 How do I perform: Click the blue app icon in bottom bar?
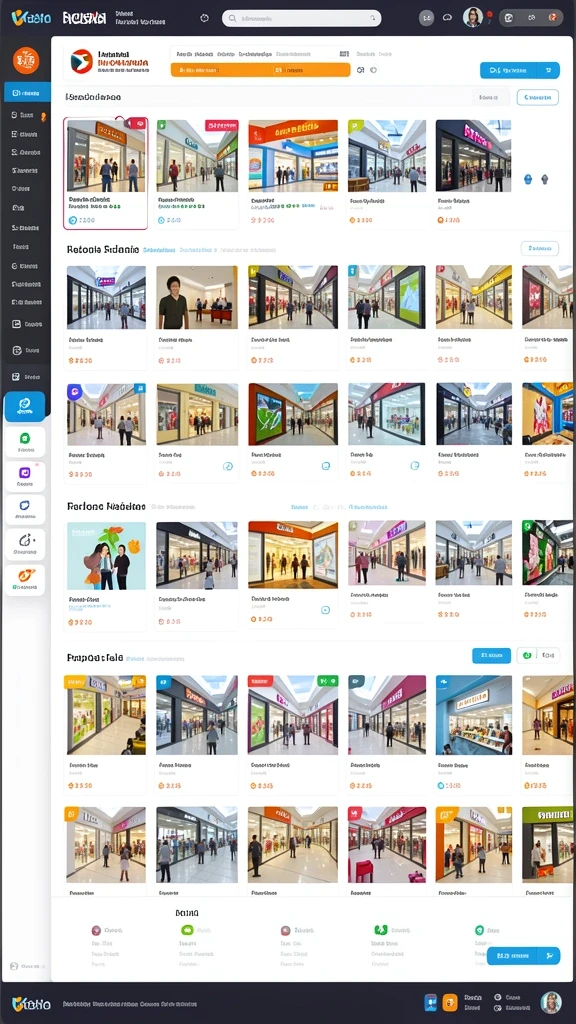pos(430,1002)
